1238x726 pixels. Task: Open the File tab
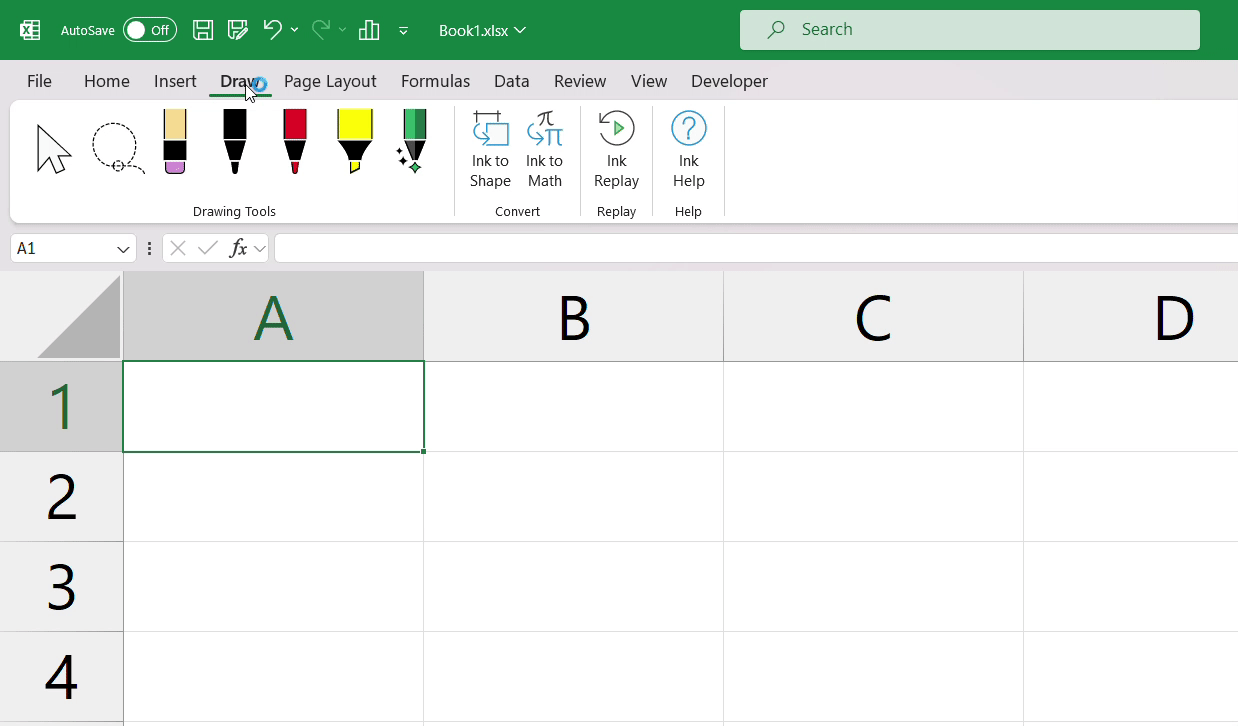click(39, 81)
